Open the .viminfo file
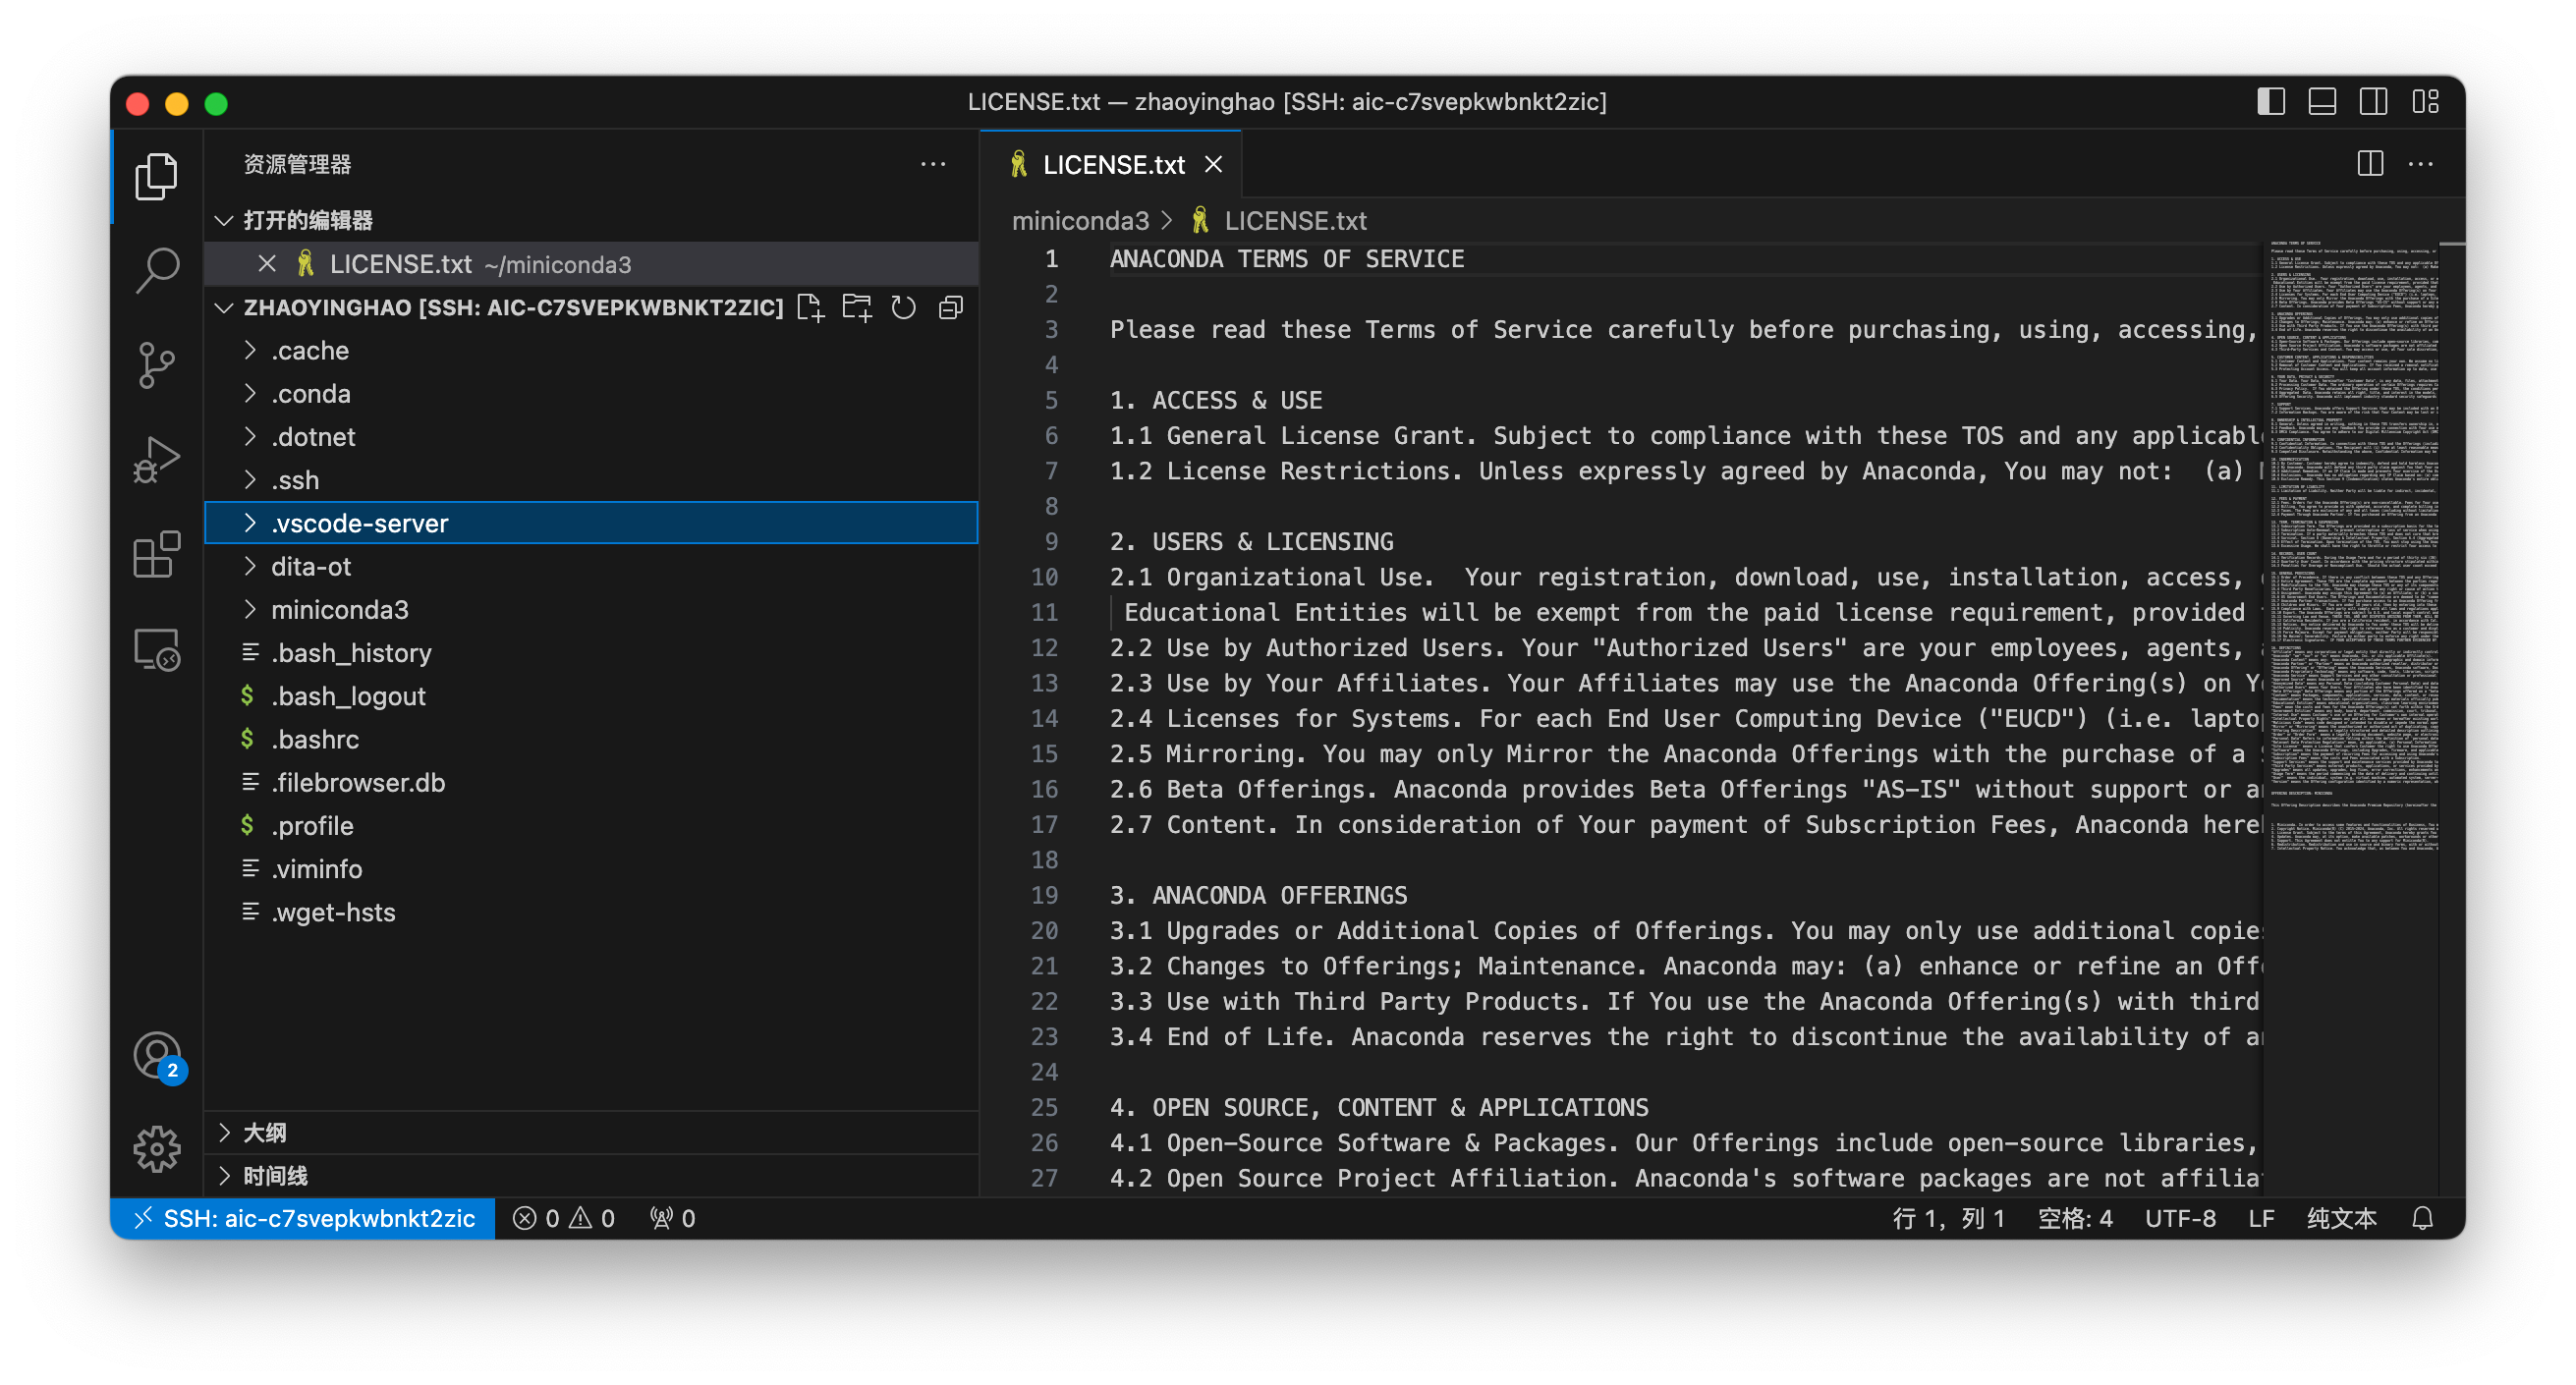Image resolution: width=2576 pixels, height=1385 pixels. pyautogui.click(x=590, y=869)
